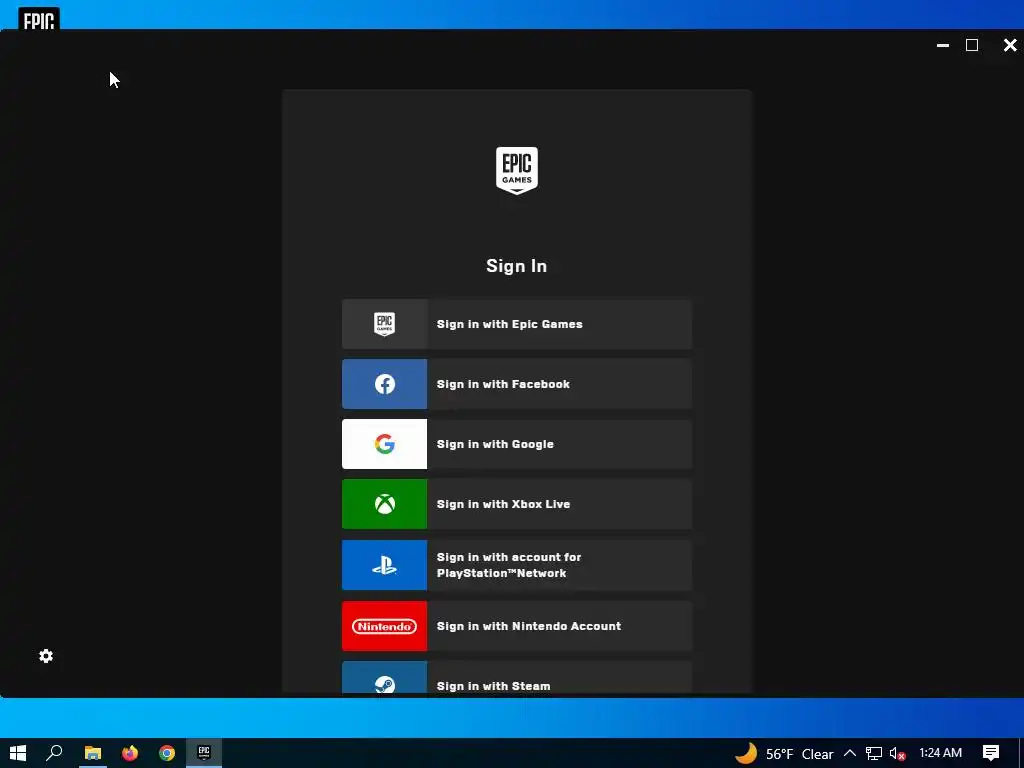This screenshot has width=1024, height=768.
Task: Open weather widget showing 56°F Clear
Action: 784,754
